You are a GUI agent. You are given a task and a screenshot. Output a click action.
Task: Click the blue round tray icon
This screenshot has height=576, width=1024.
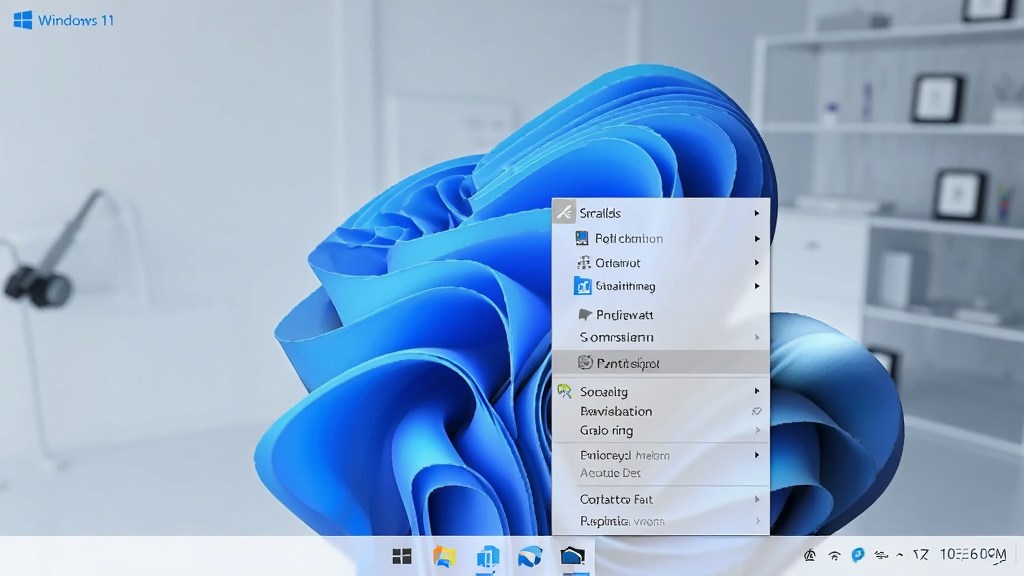pos(857,555)
